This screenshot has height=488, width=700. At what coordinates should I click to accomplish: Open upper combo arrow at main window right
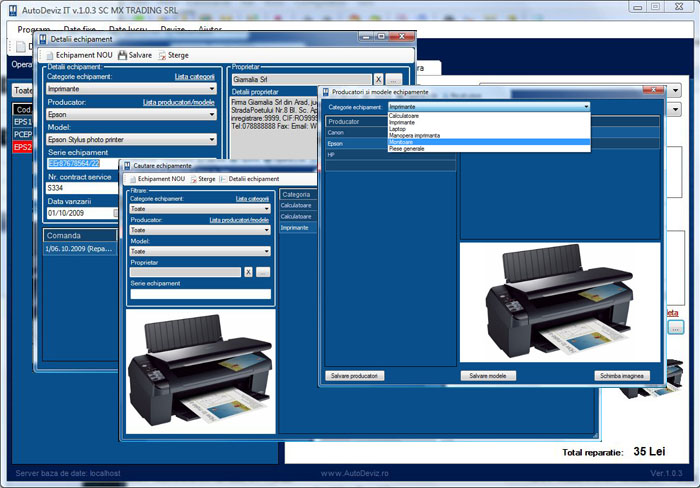pyautogui.click(x=675, y=91)
